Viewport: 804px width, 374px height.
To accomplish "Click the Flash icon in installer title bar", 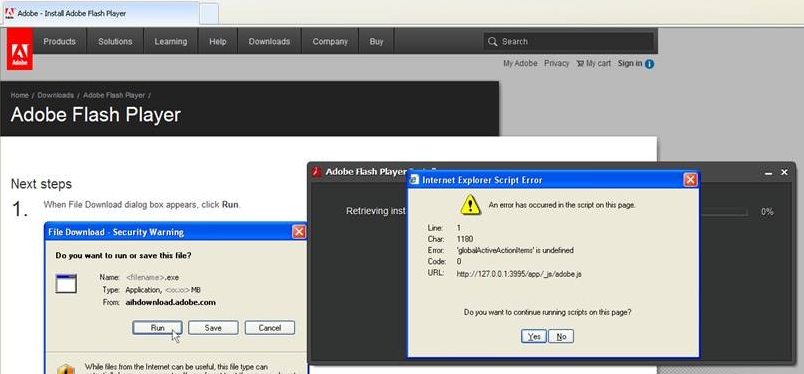I will click(317, 172).
